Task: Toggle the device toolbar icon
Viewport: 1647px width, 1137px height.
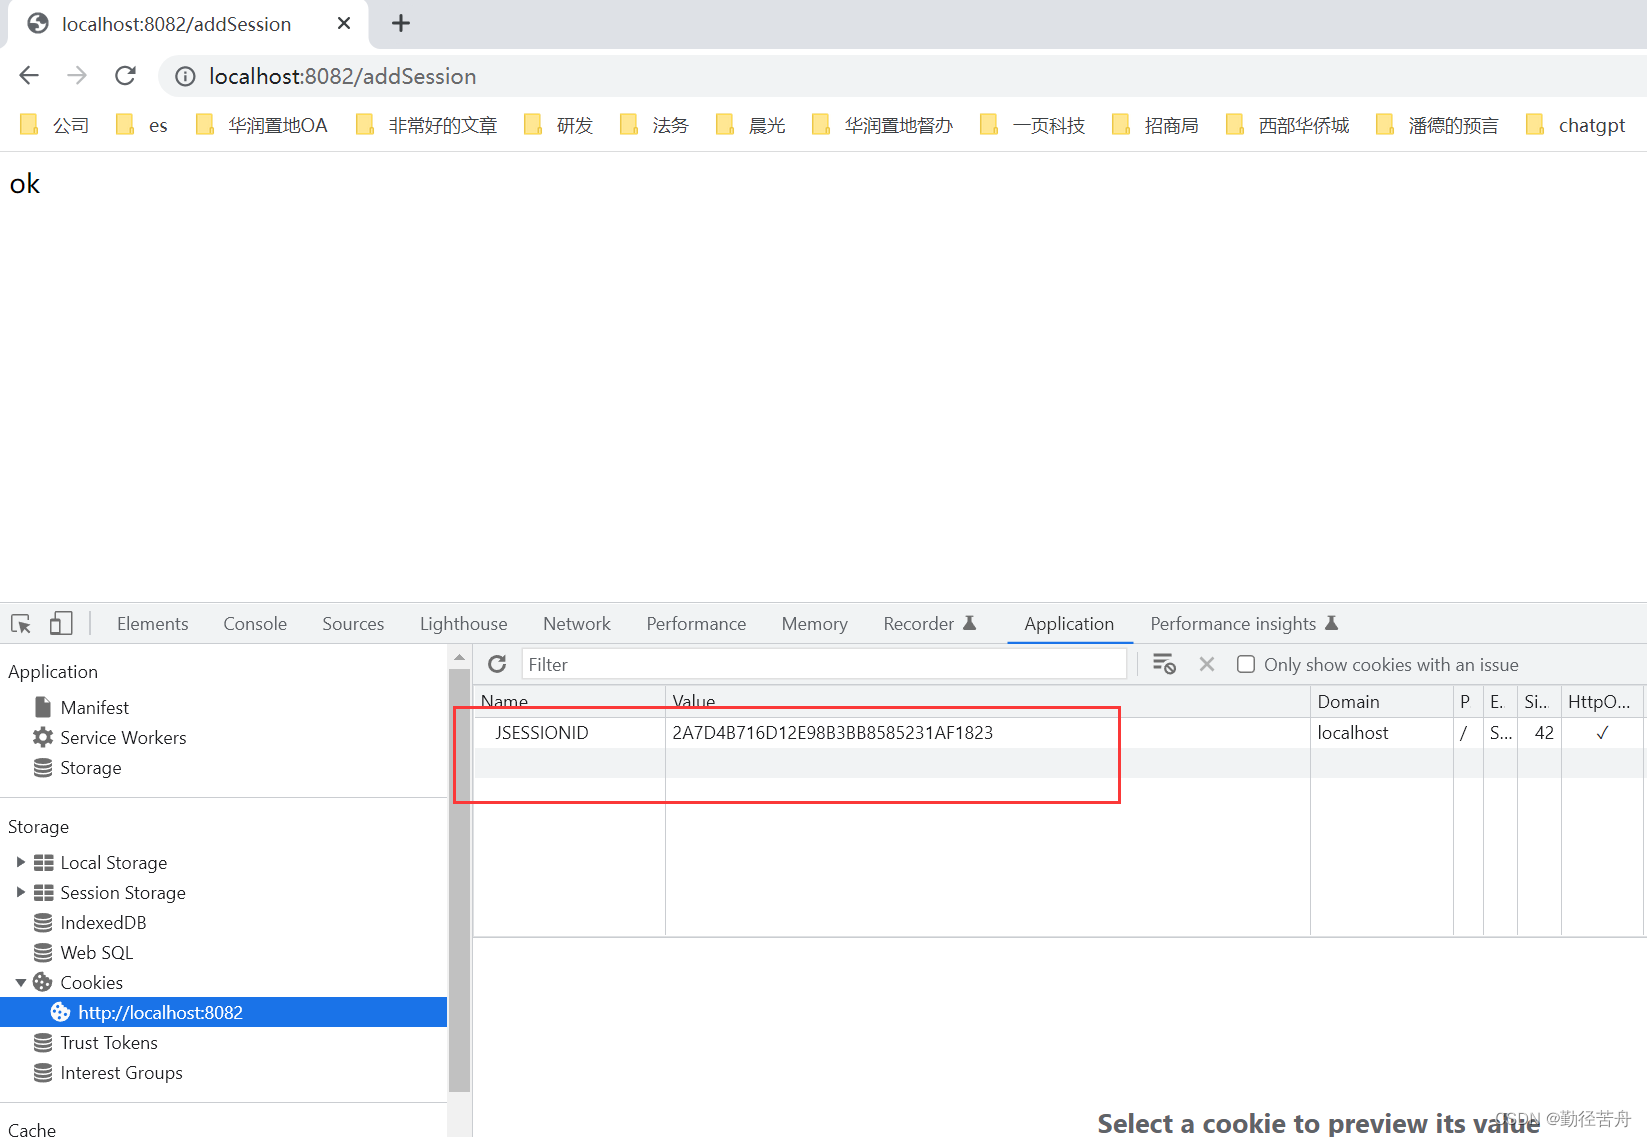Action: click(61, 624)
